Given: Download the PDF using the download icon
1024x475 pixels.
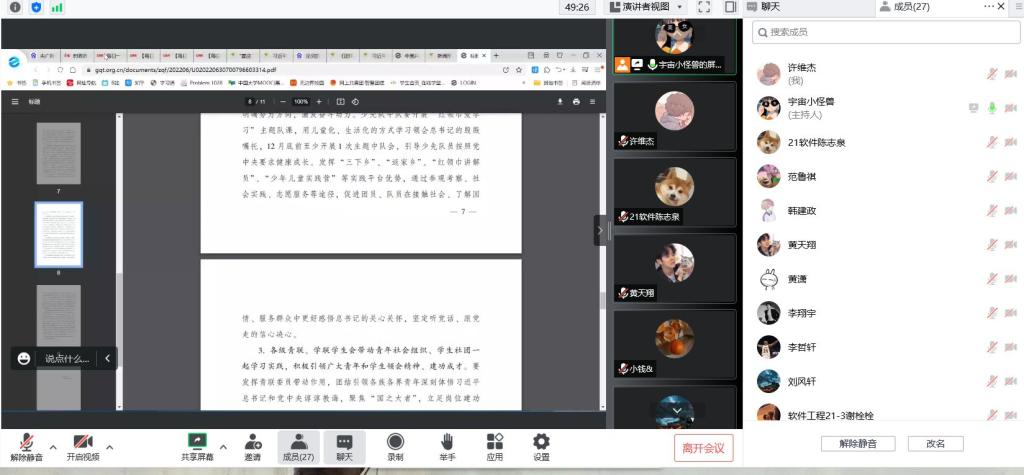Looking at the screenshot, I should [x=560, y=102].
